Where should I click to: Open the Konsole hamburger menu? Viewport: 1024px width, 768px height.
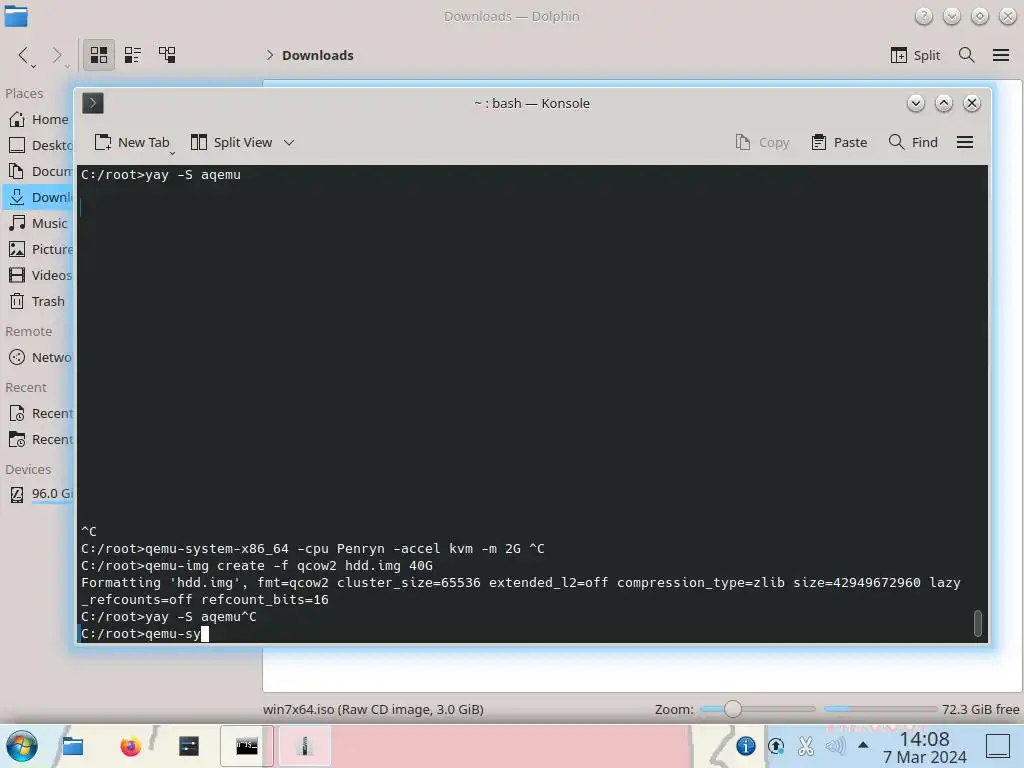click(x=965, y=142)
